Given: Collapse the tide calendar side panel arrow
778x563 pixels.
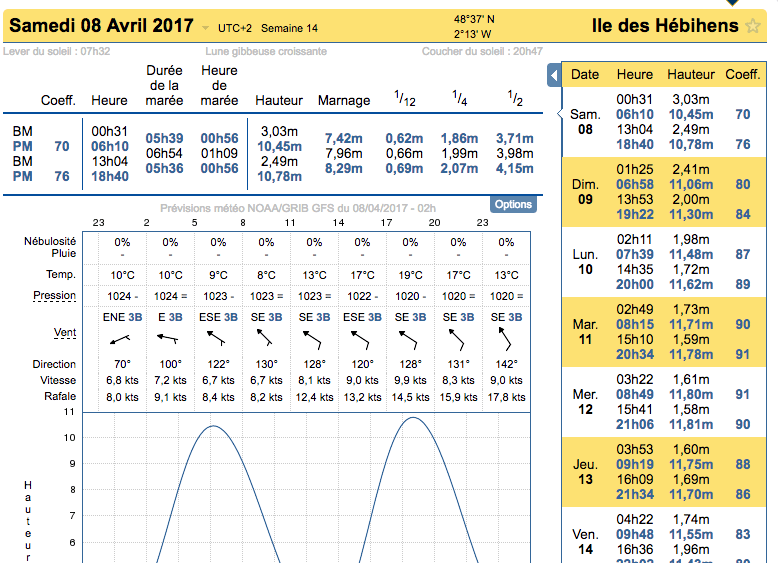Looking at the screenshot, I should [x=553, y=76].
